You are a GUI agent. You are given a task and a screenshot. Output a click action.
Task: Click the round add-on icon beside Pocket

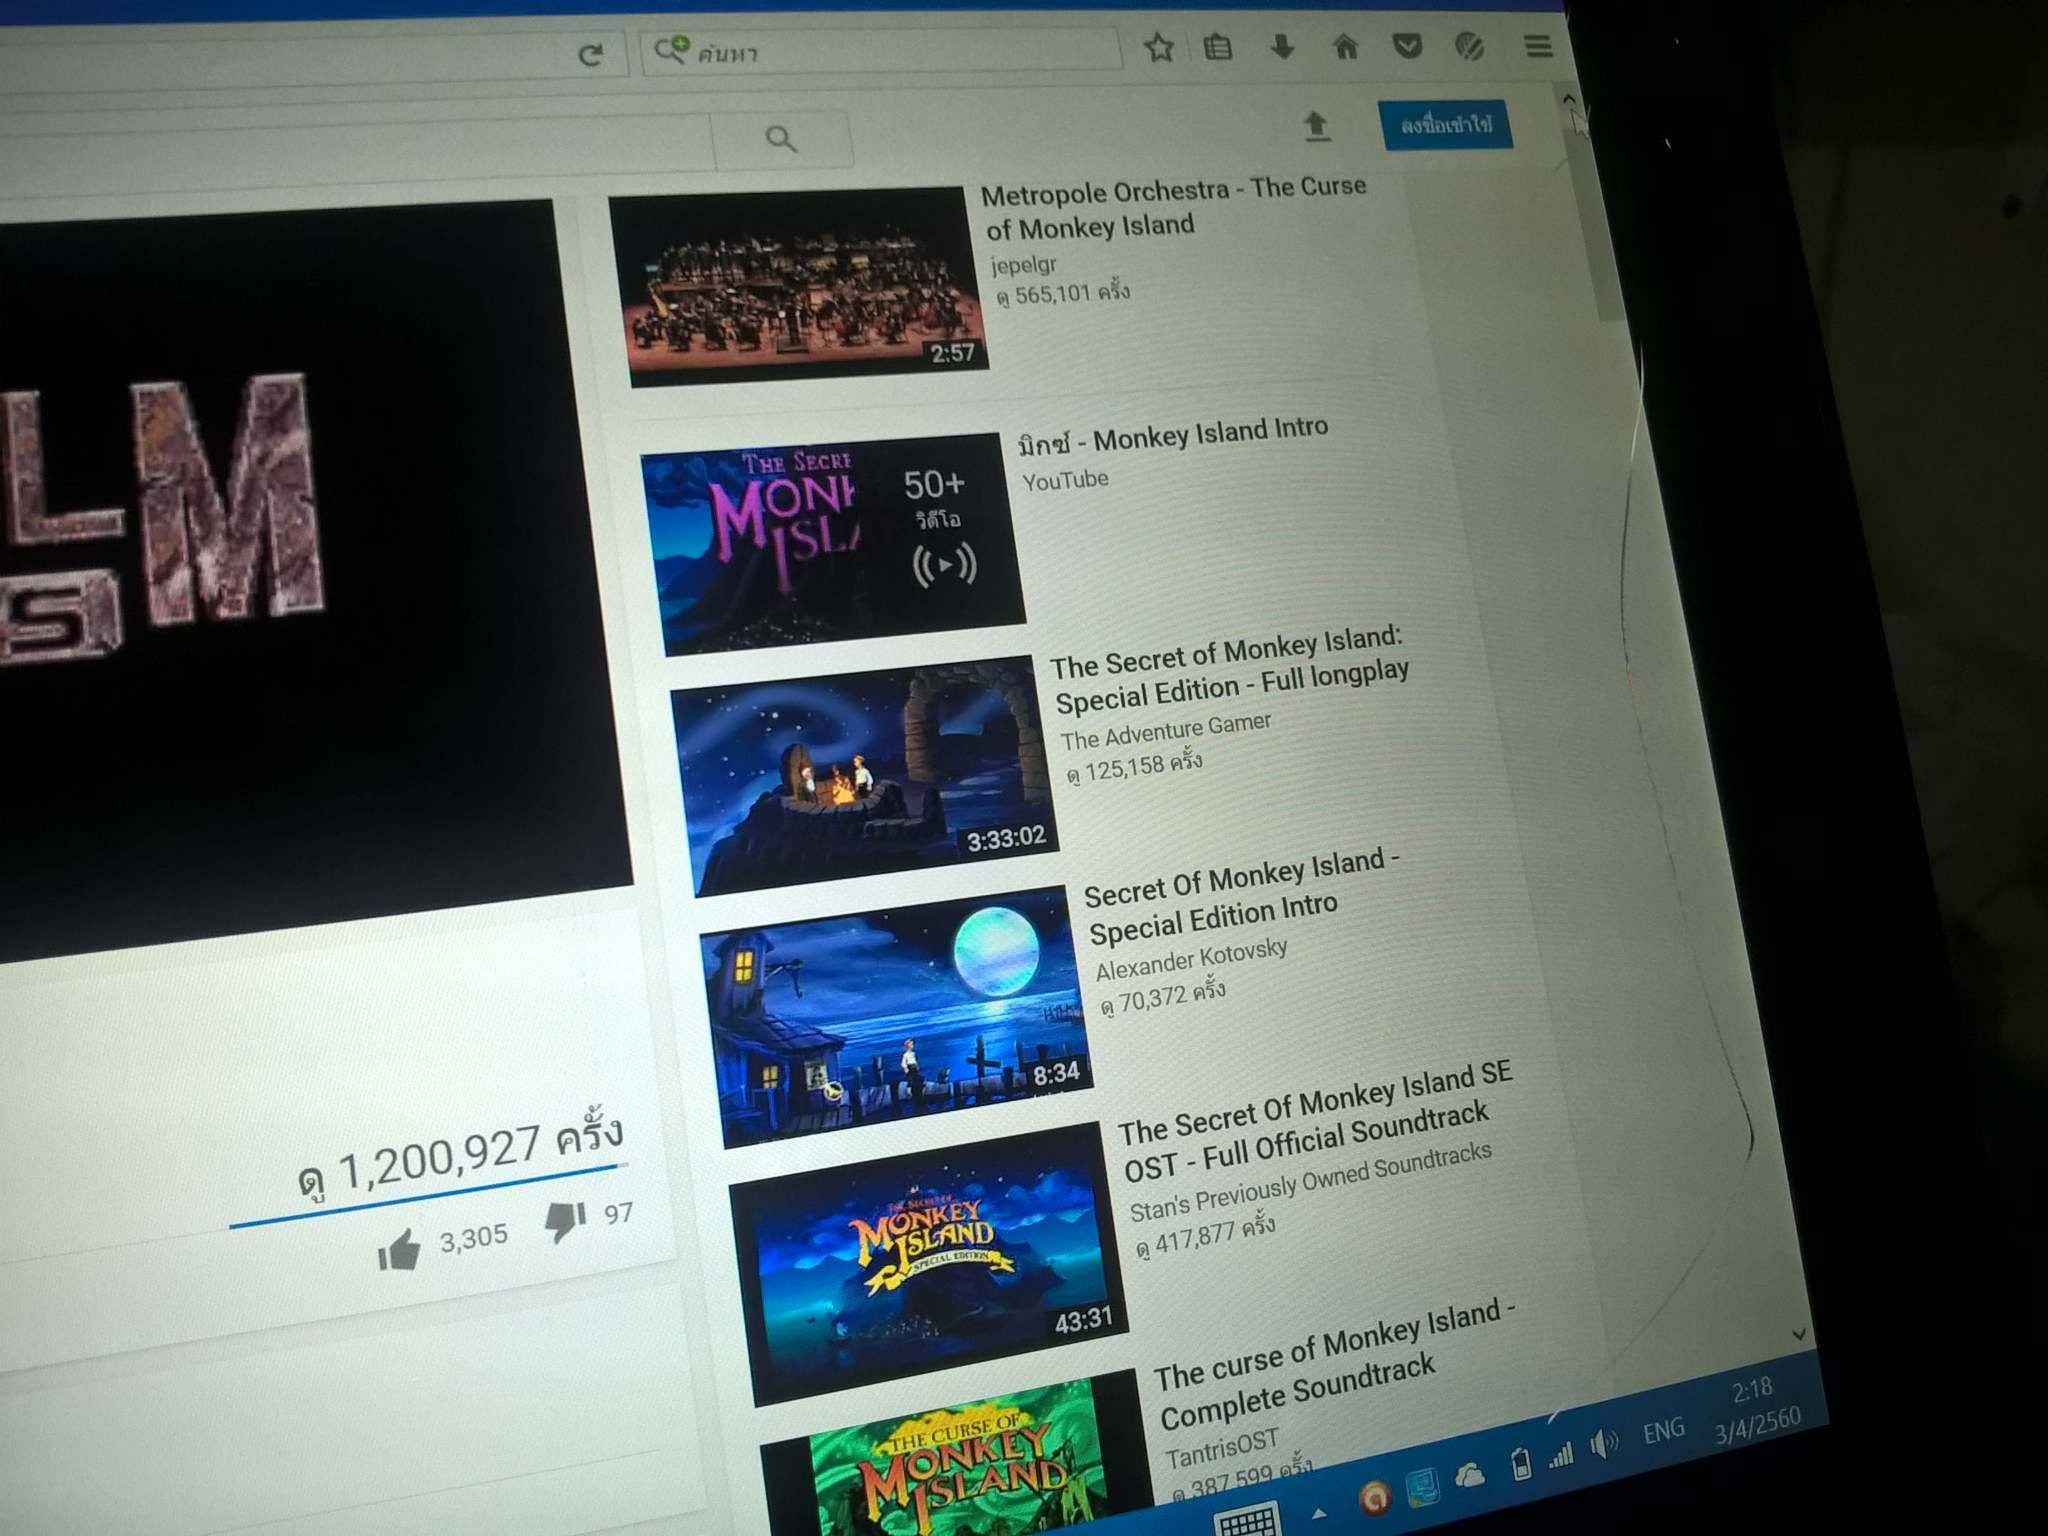tap(1469, 46)
